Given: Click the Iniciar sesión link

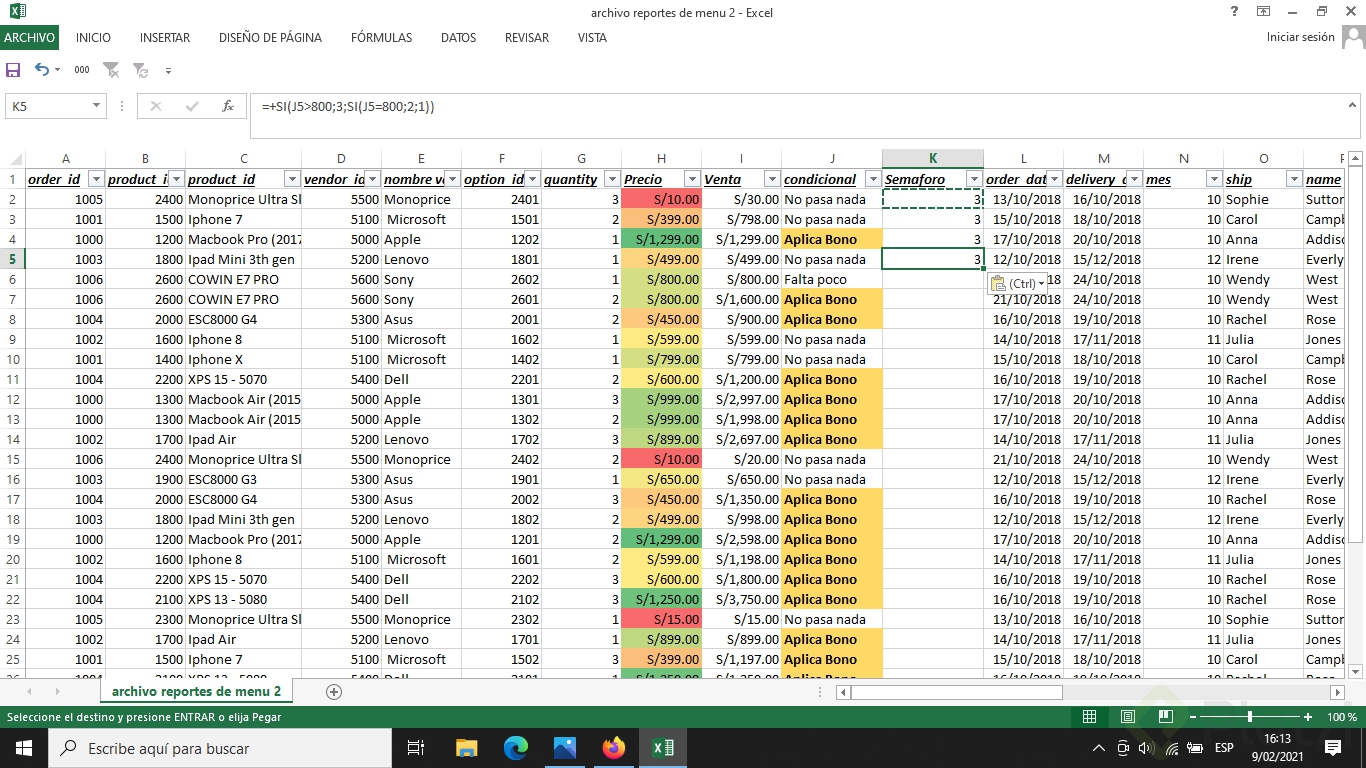Looking at the screenshot, I should 1300,38.
